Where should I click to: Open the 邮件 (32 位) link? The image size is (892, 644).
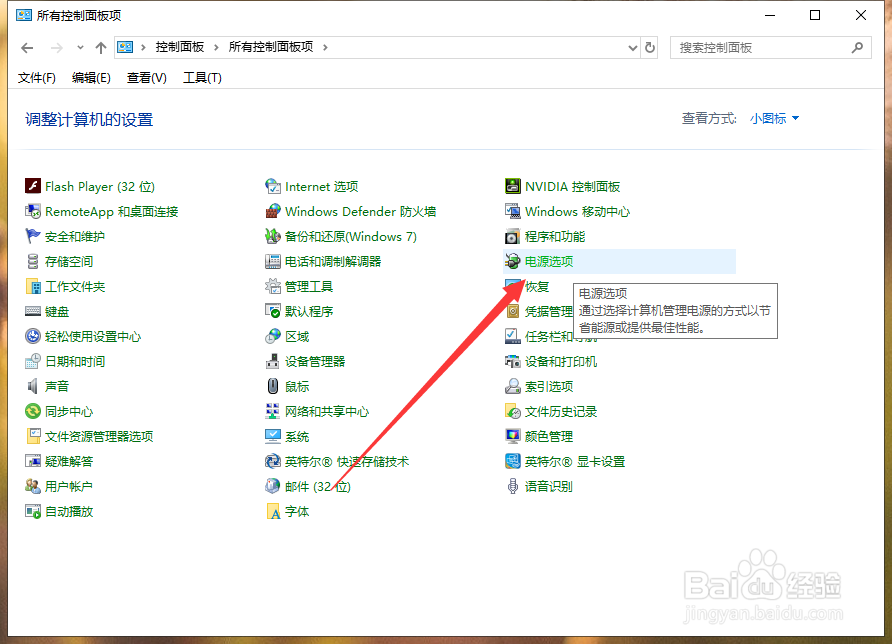(x=317, y=486)
